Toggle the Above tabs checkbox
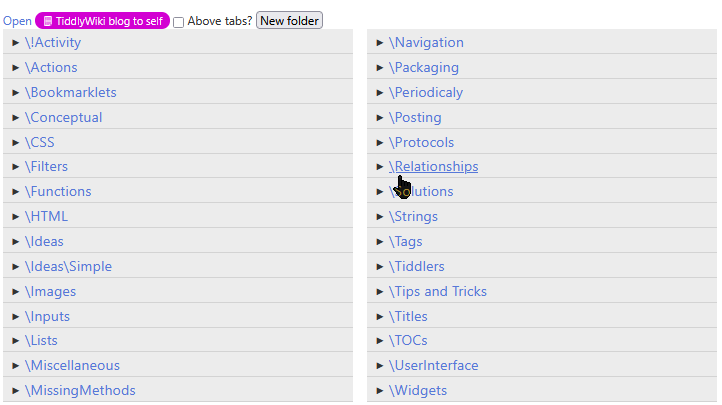The height and width of the screenshot is (405, 722). click(x=179, y=22)
